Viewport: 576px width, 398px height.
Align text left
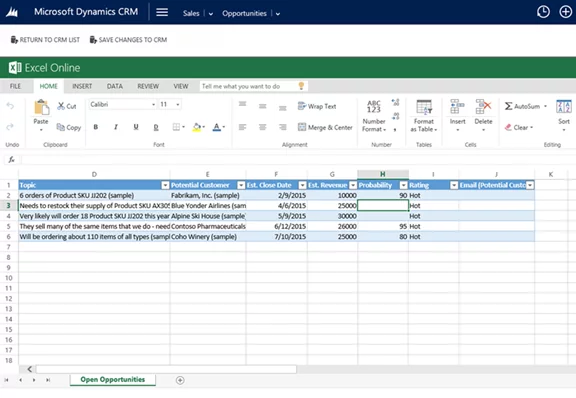(242, 127)
